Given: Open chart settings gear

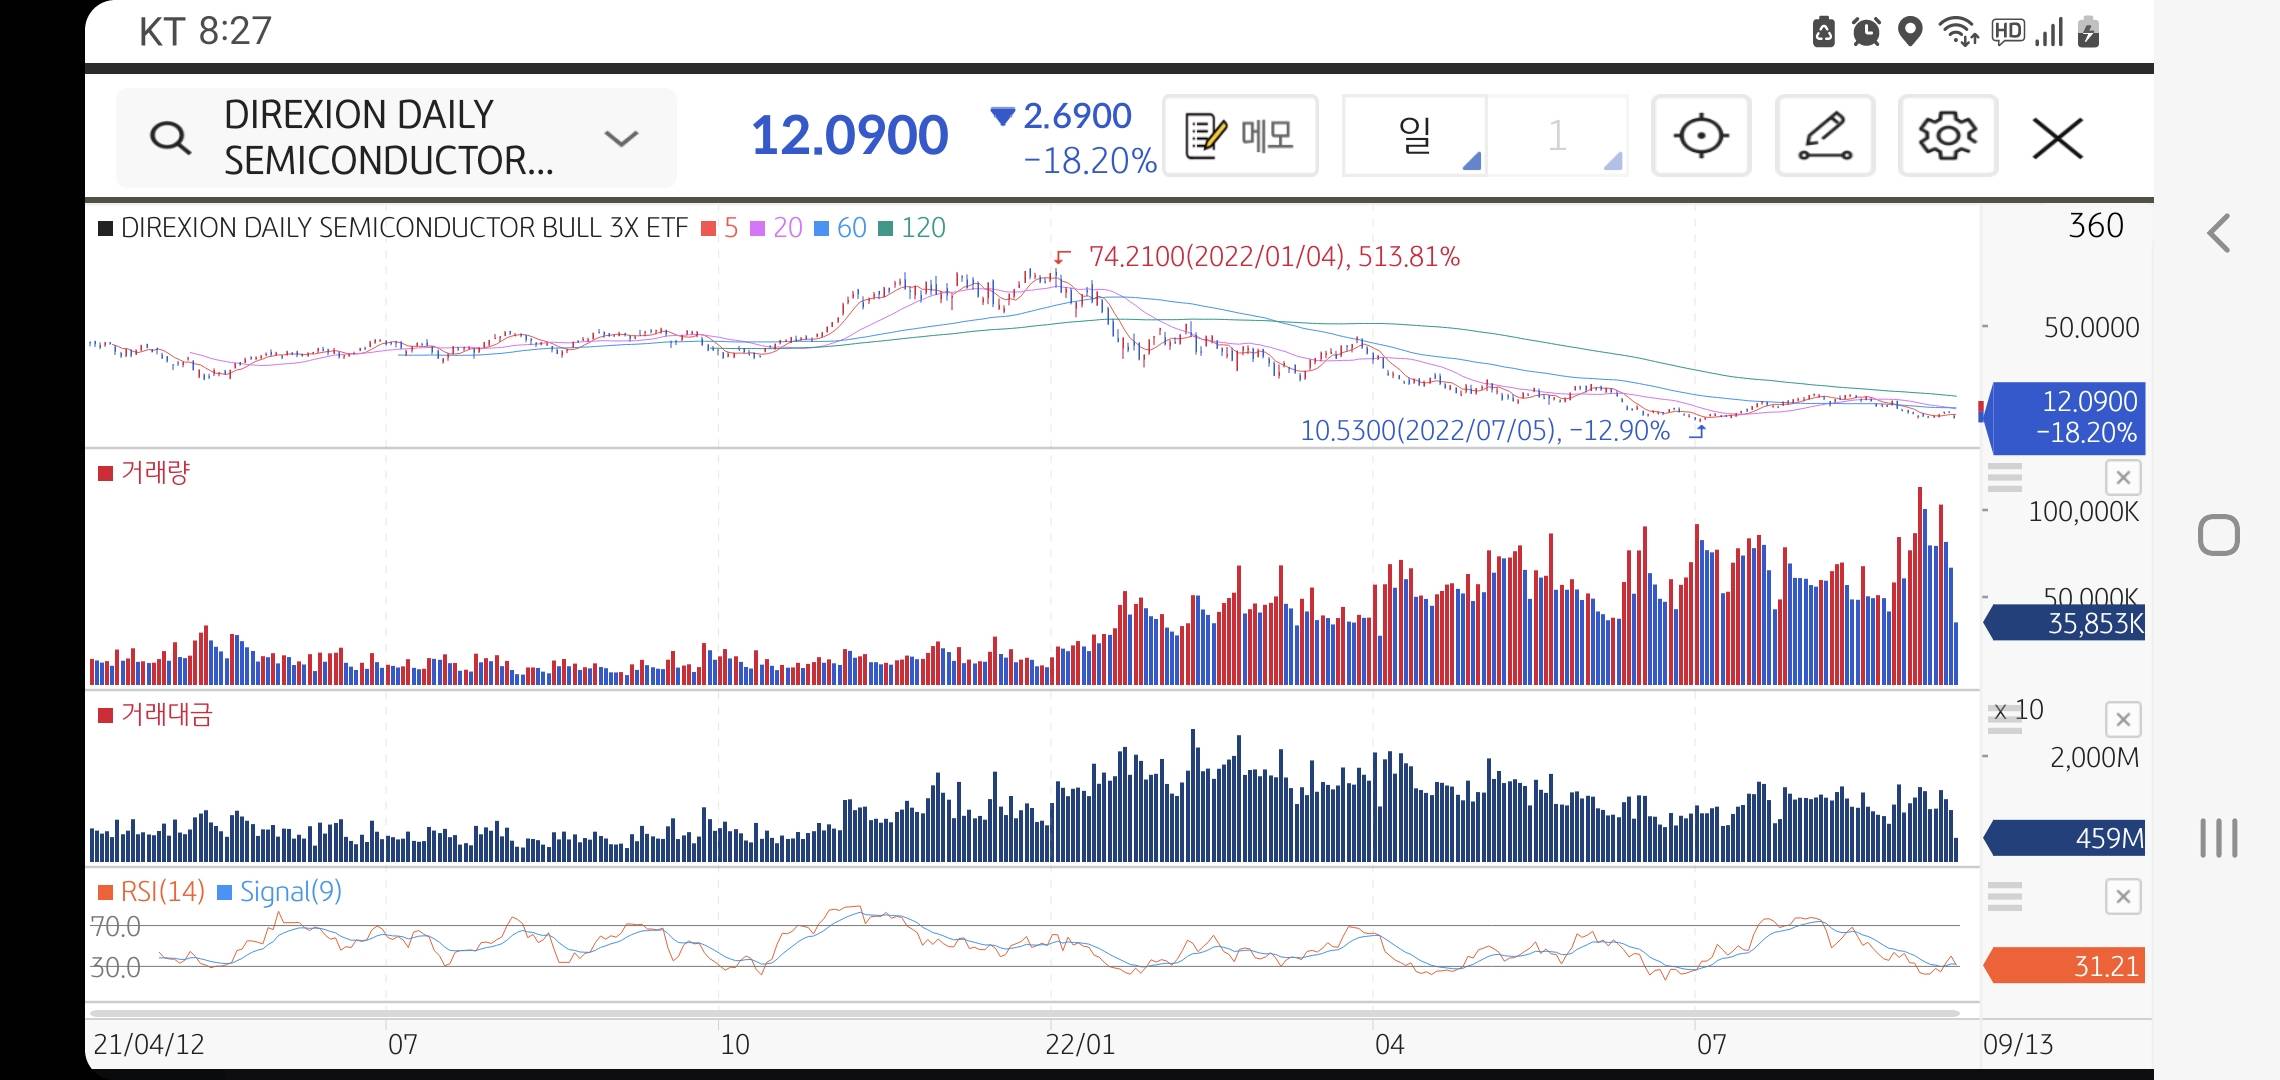Looking at the screenshot, I should [x=1947, y=136].
